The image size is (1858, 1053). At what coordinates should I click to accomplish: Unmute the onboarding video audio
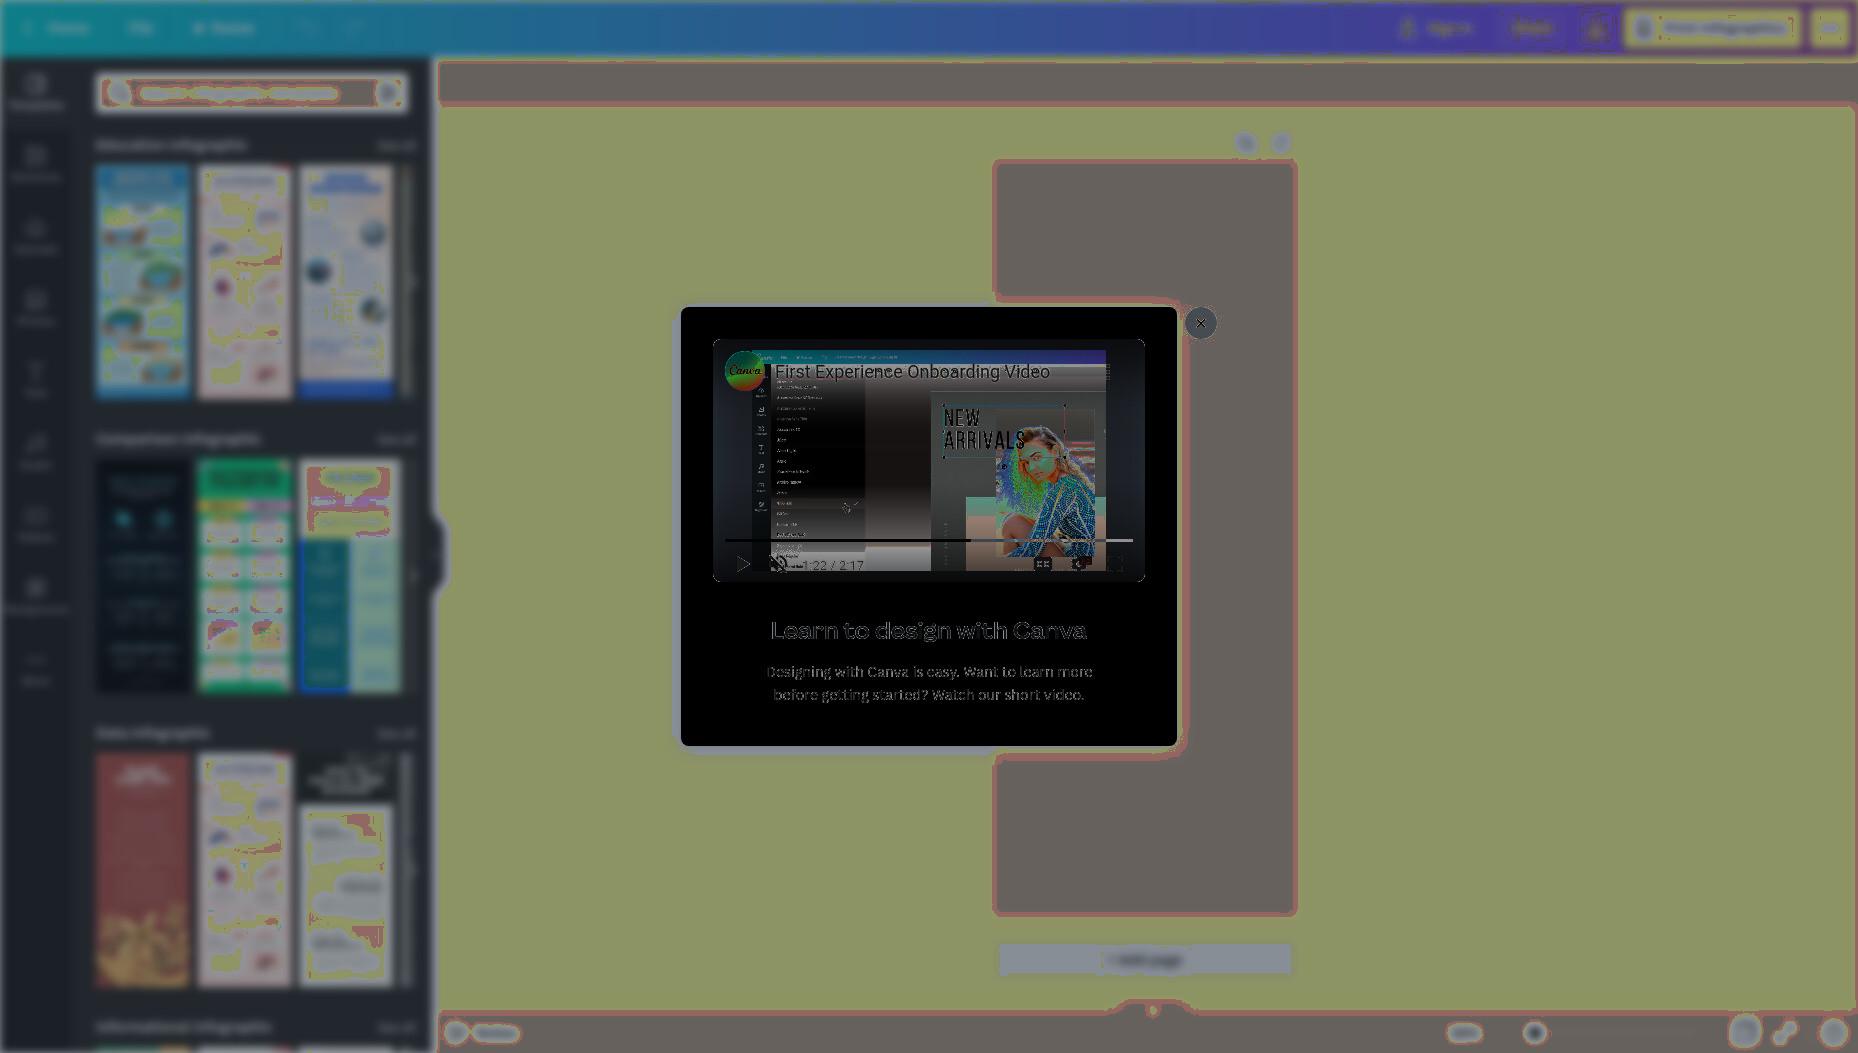[x=778, y=565]
